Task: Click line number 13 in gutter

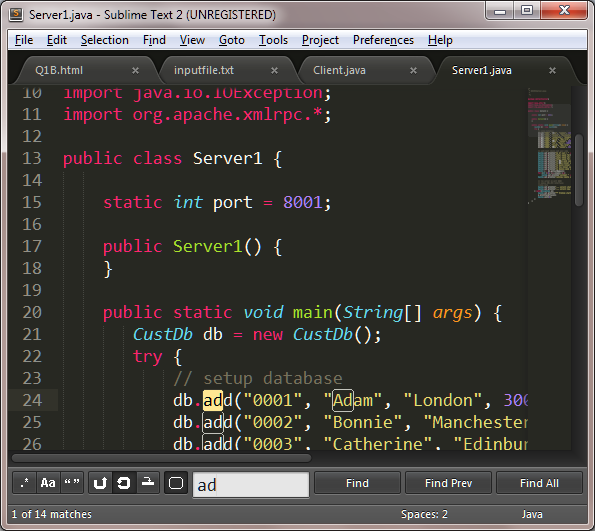Action: (32, 158)
